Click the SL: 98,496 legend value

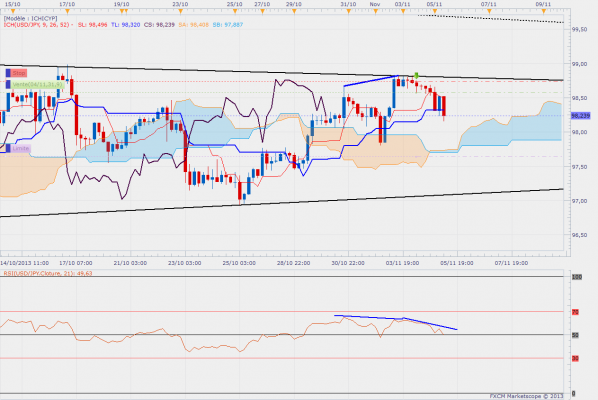(92, 25)
